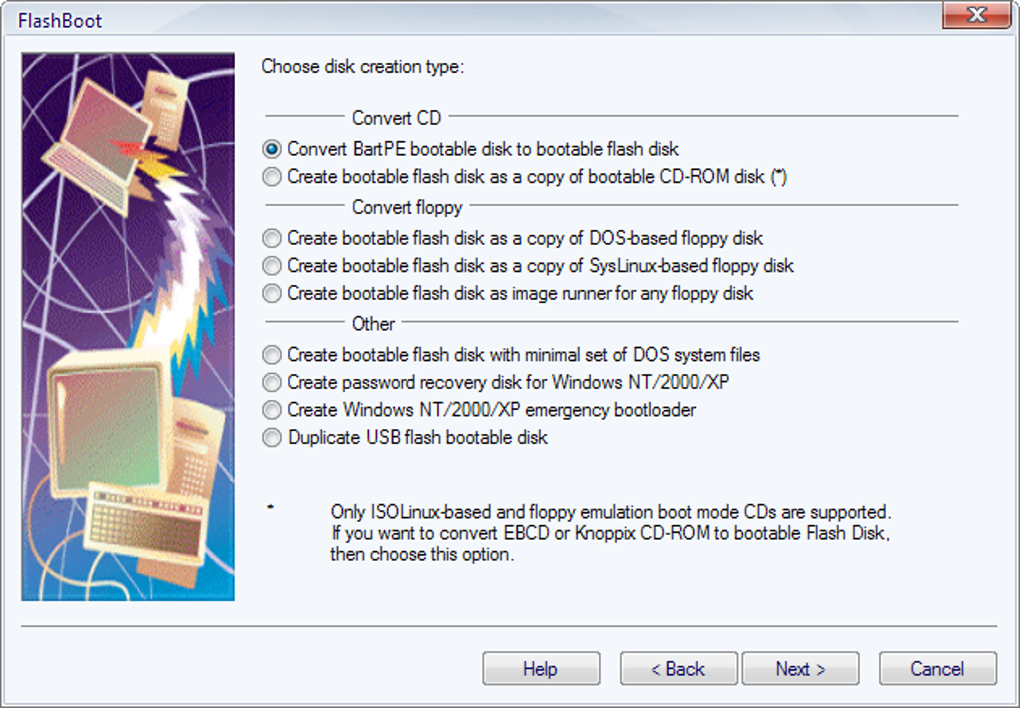Select copy of DOS-based floppy disk option

coord(513,238)
